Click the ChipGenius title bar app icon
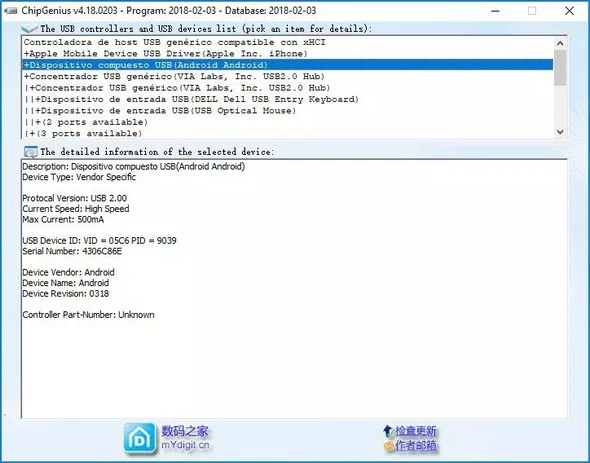The width and height of the screenshot is (590, 463). click(x=10, y=11)
